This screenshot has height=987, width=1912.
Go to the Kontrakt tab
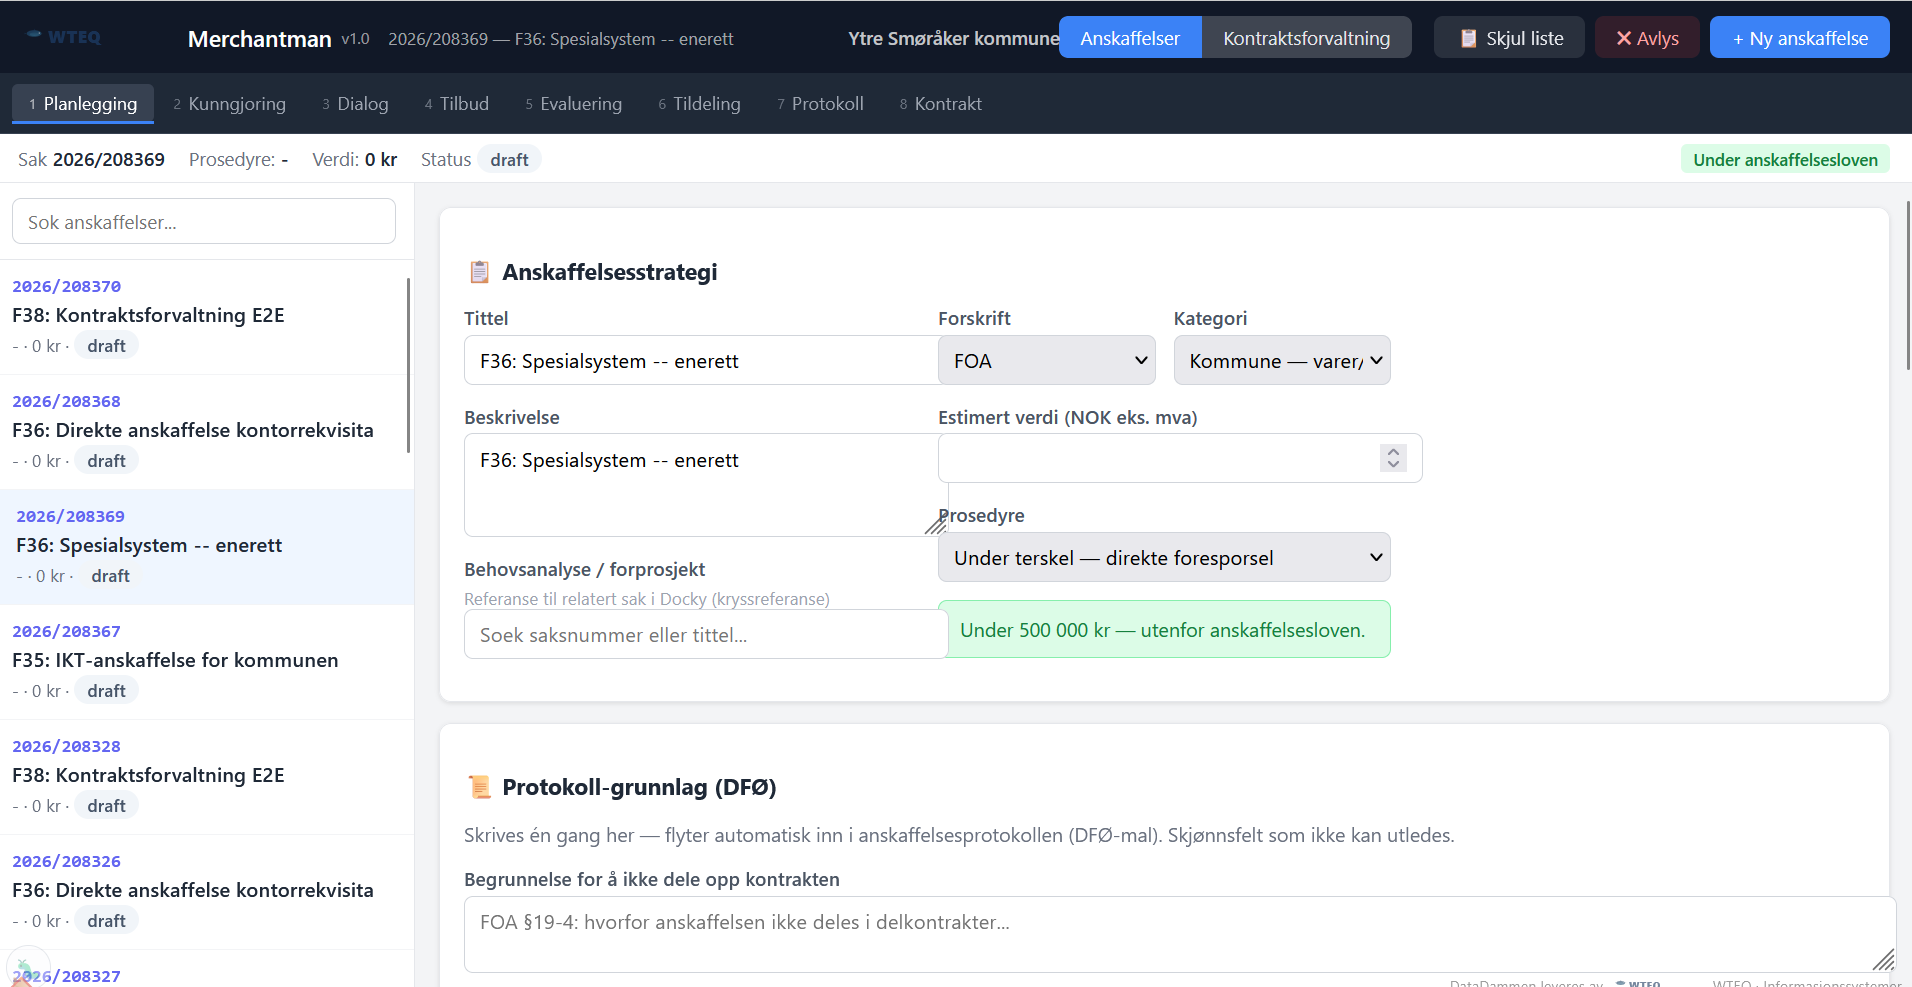(940, 104)
